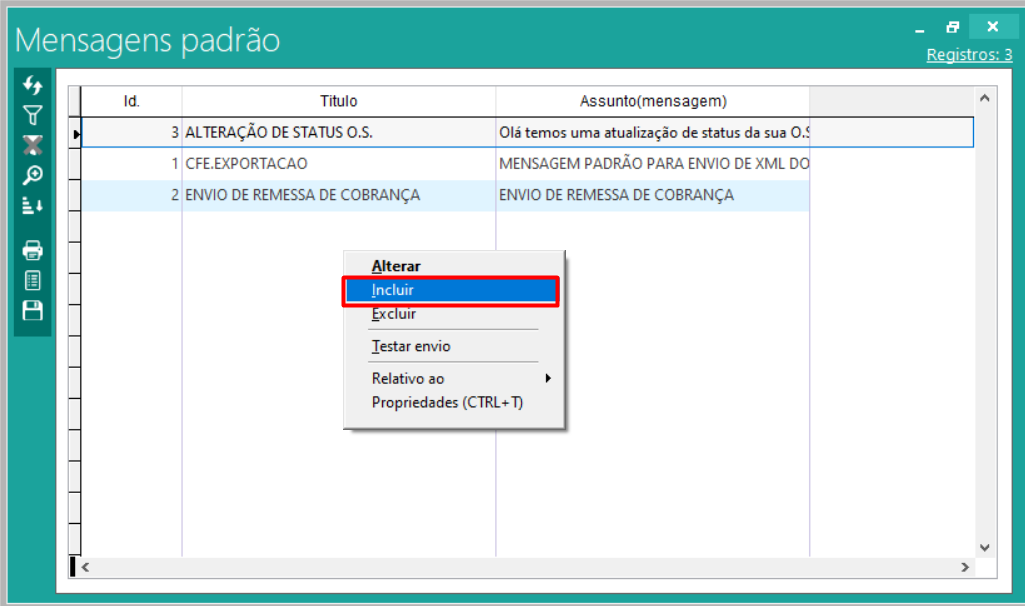Viewport: 1025px width, 606px height.
Task: Click the vertical scrollbar down arrow
Action: coord(984,548)
